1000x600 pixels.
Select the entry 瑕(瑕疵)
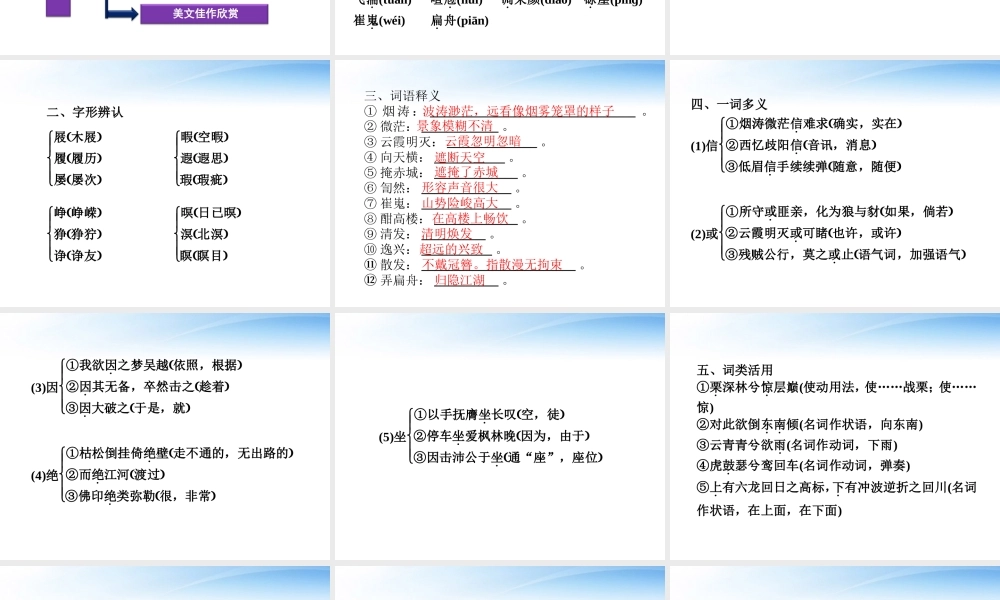click(204, 180)
